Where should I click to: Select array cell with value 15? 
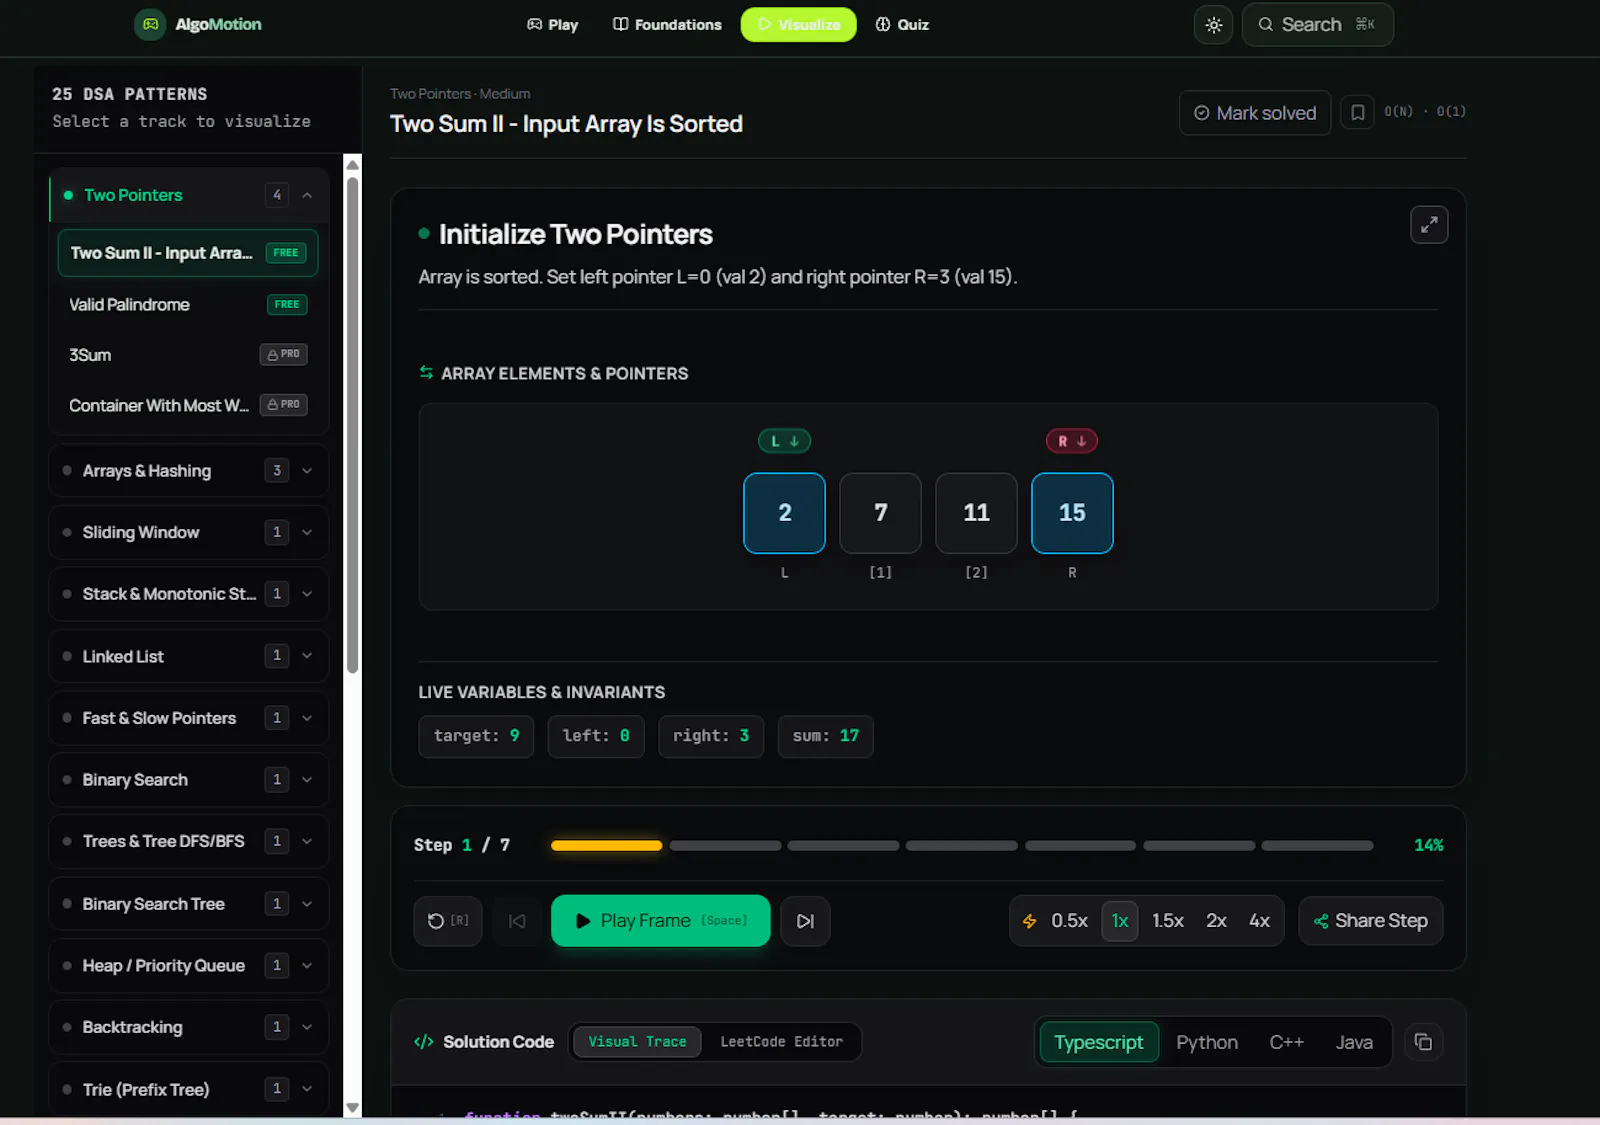tap(1072, 513)
